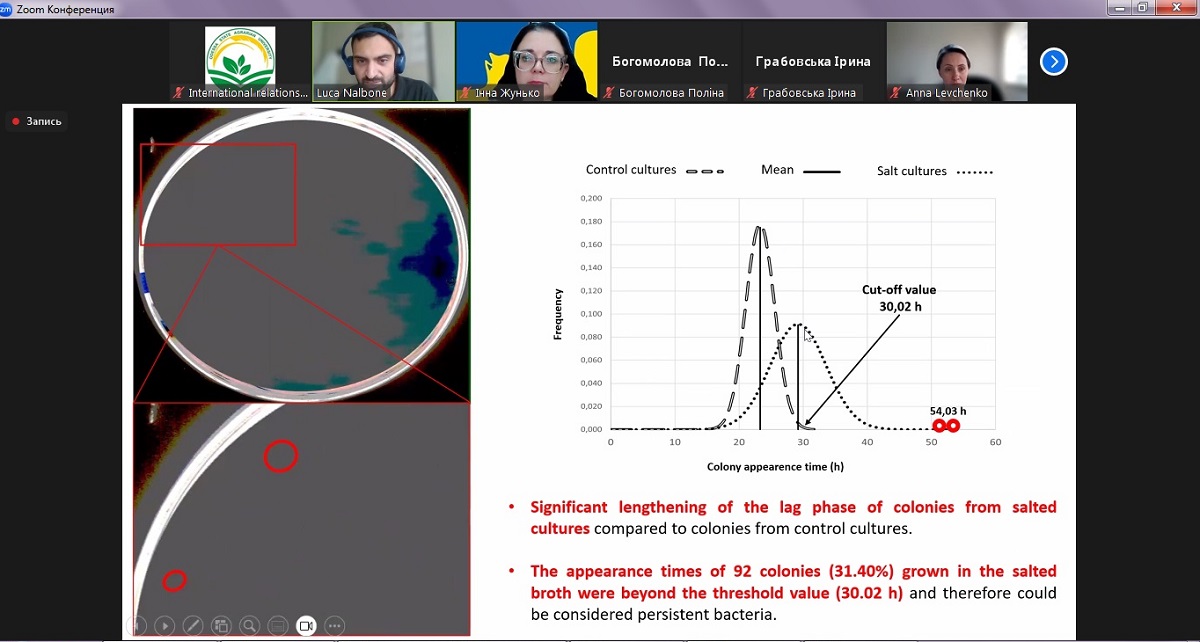The image size is (1200, 642).
Task: Click the subtitles toggle icon in slideshow bar
Action: tap(278, 626)
